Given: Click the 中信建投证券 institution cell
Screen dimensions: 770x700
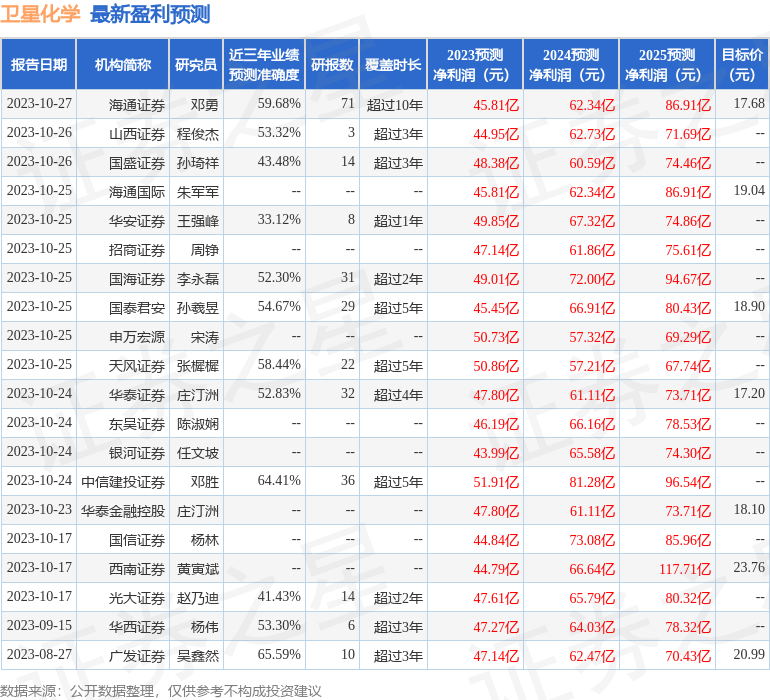Looking at the screenshot, I should [123, 481].
